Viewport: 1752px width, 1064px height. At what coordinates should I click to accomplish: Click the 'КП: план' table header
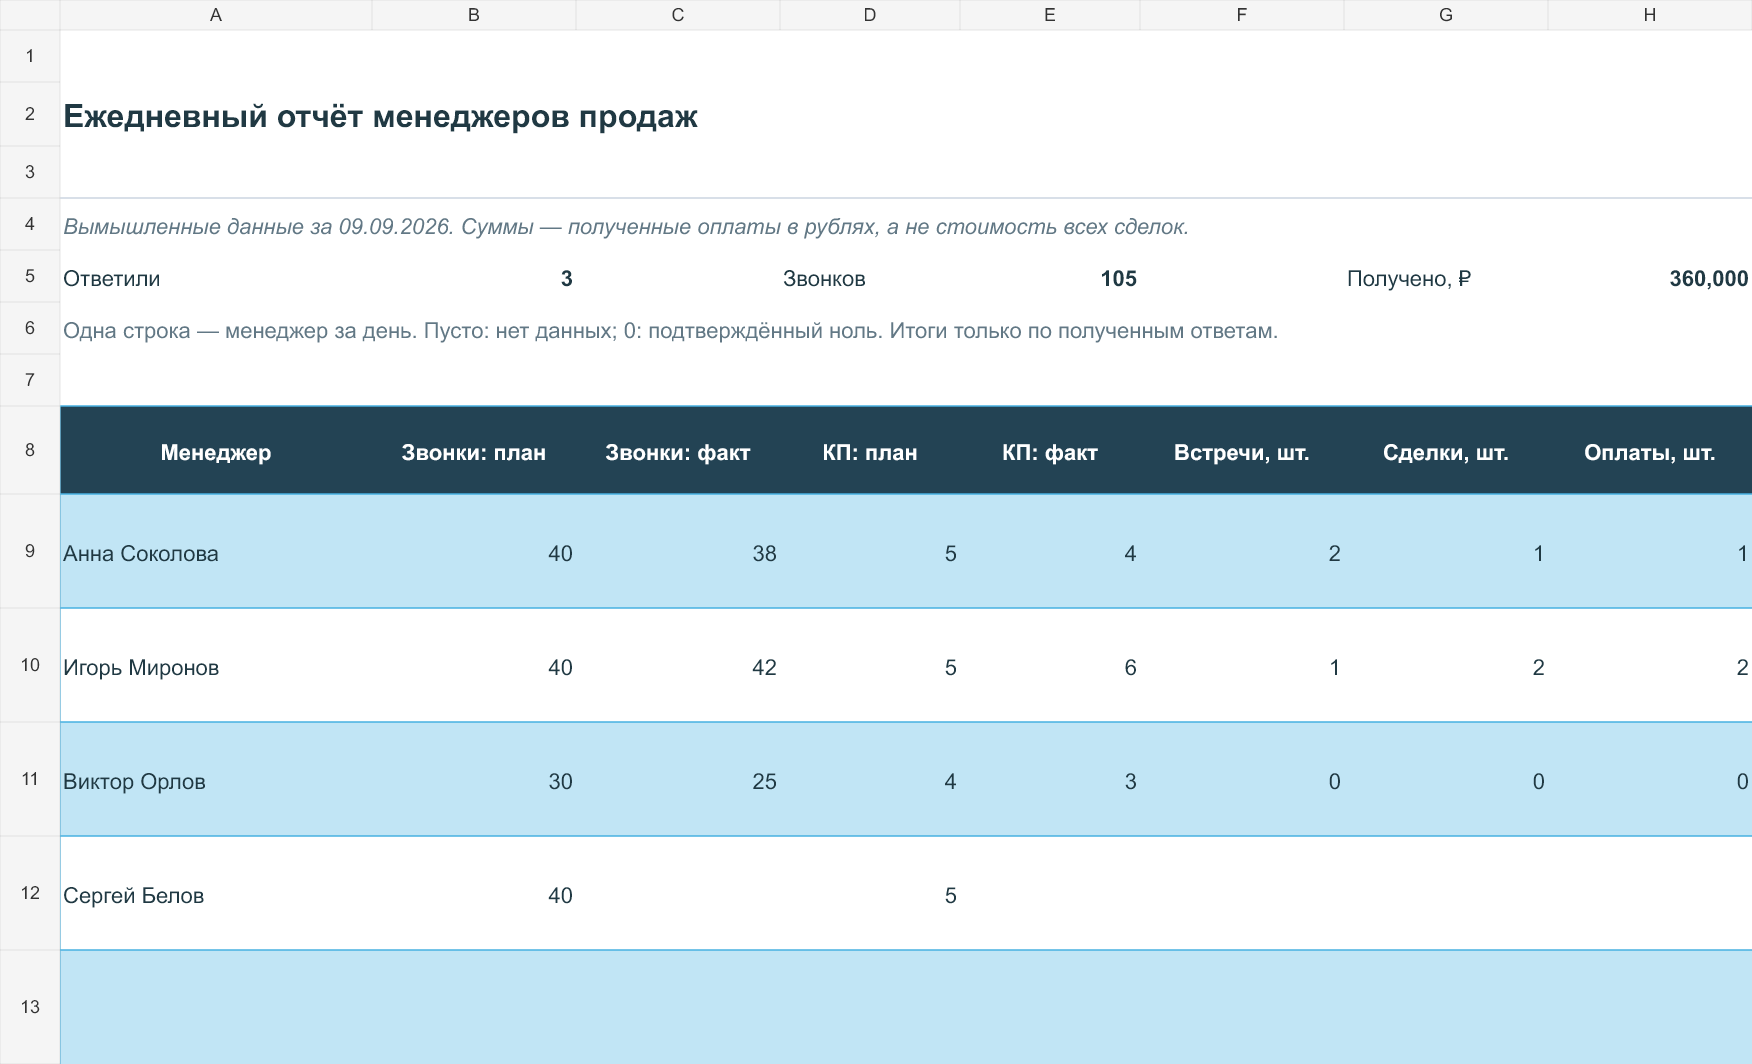[x=870, y=452]
